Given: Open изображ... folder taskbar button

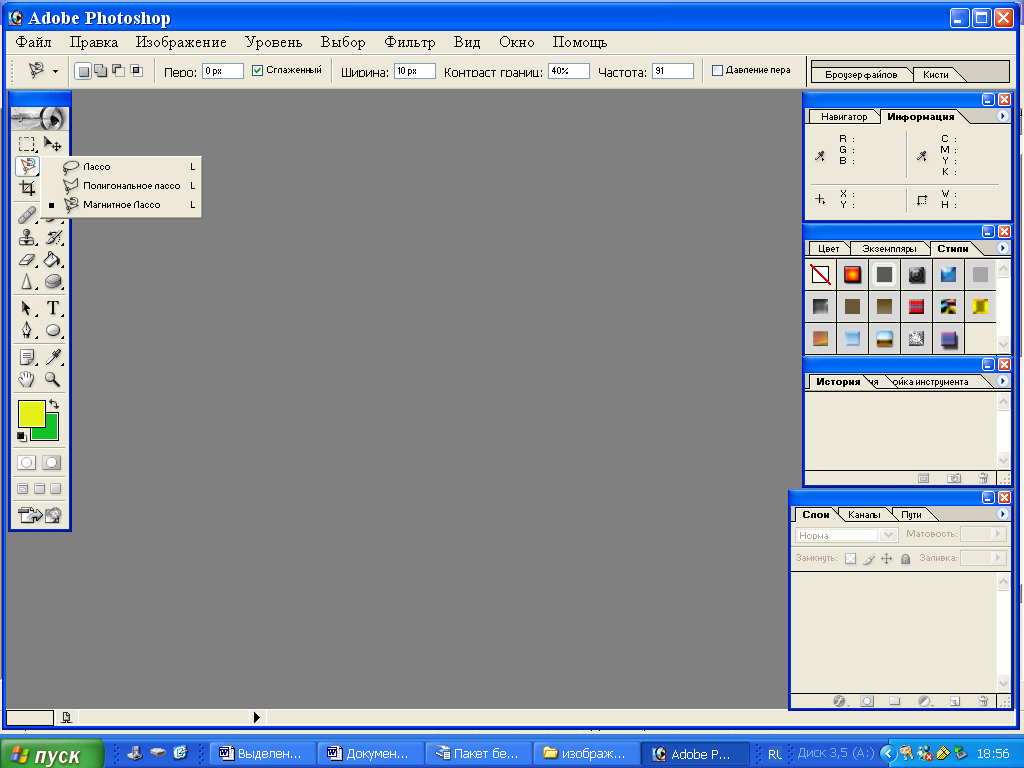Looking at the screenshot, I should (x=586, y=754).
